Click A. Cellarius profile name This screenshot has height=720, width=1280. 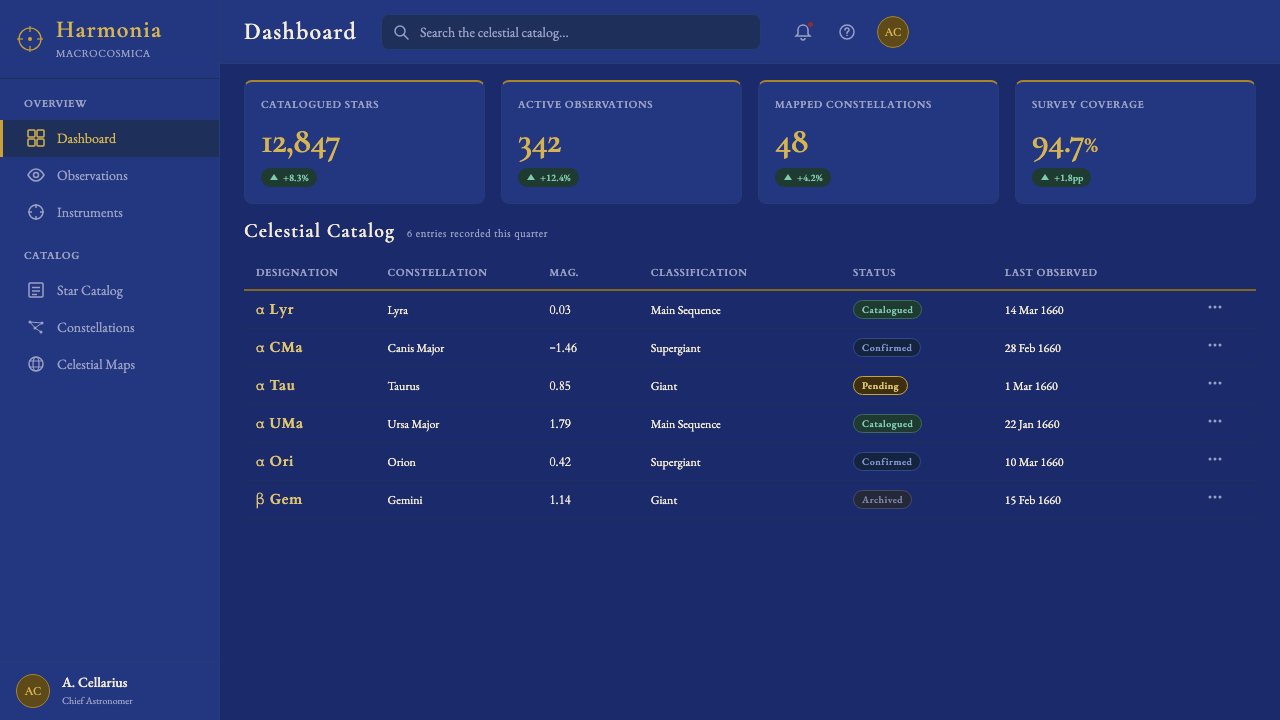coord(95,683)
